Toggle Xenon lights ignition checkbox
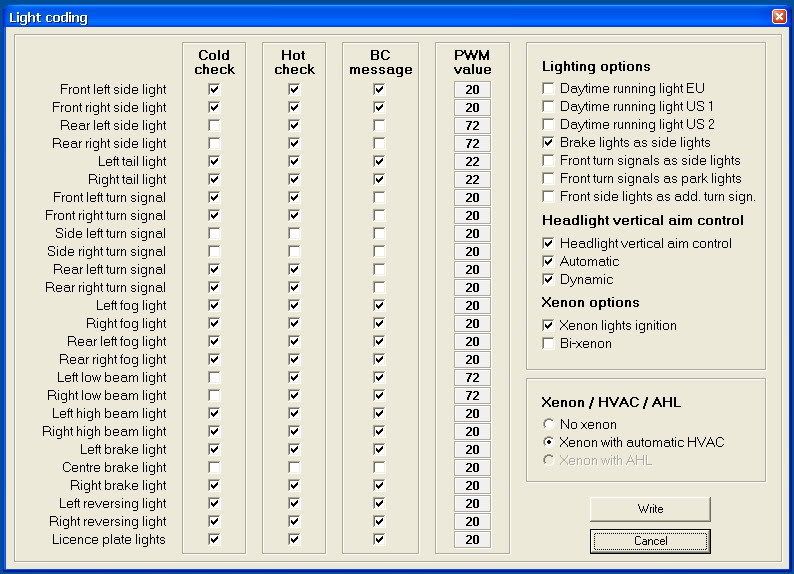 point(548,326)
